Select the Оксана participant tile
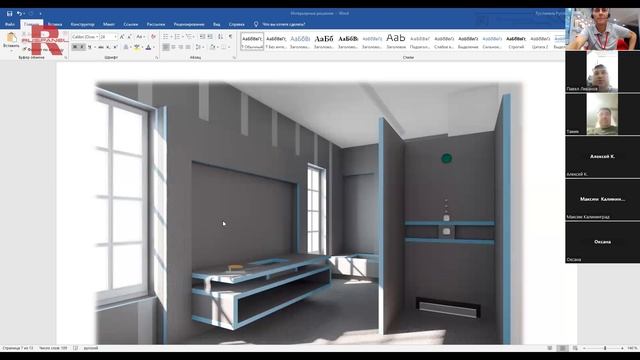This screenshot has width=640, height=360. [602, 242]
